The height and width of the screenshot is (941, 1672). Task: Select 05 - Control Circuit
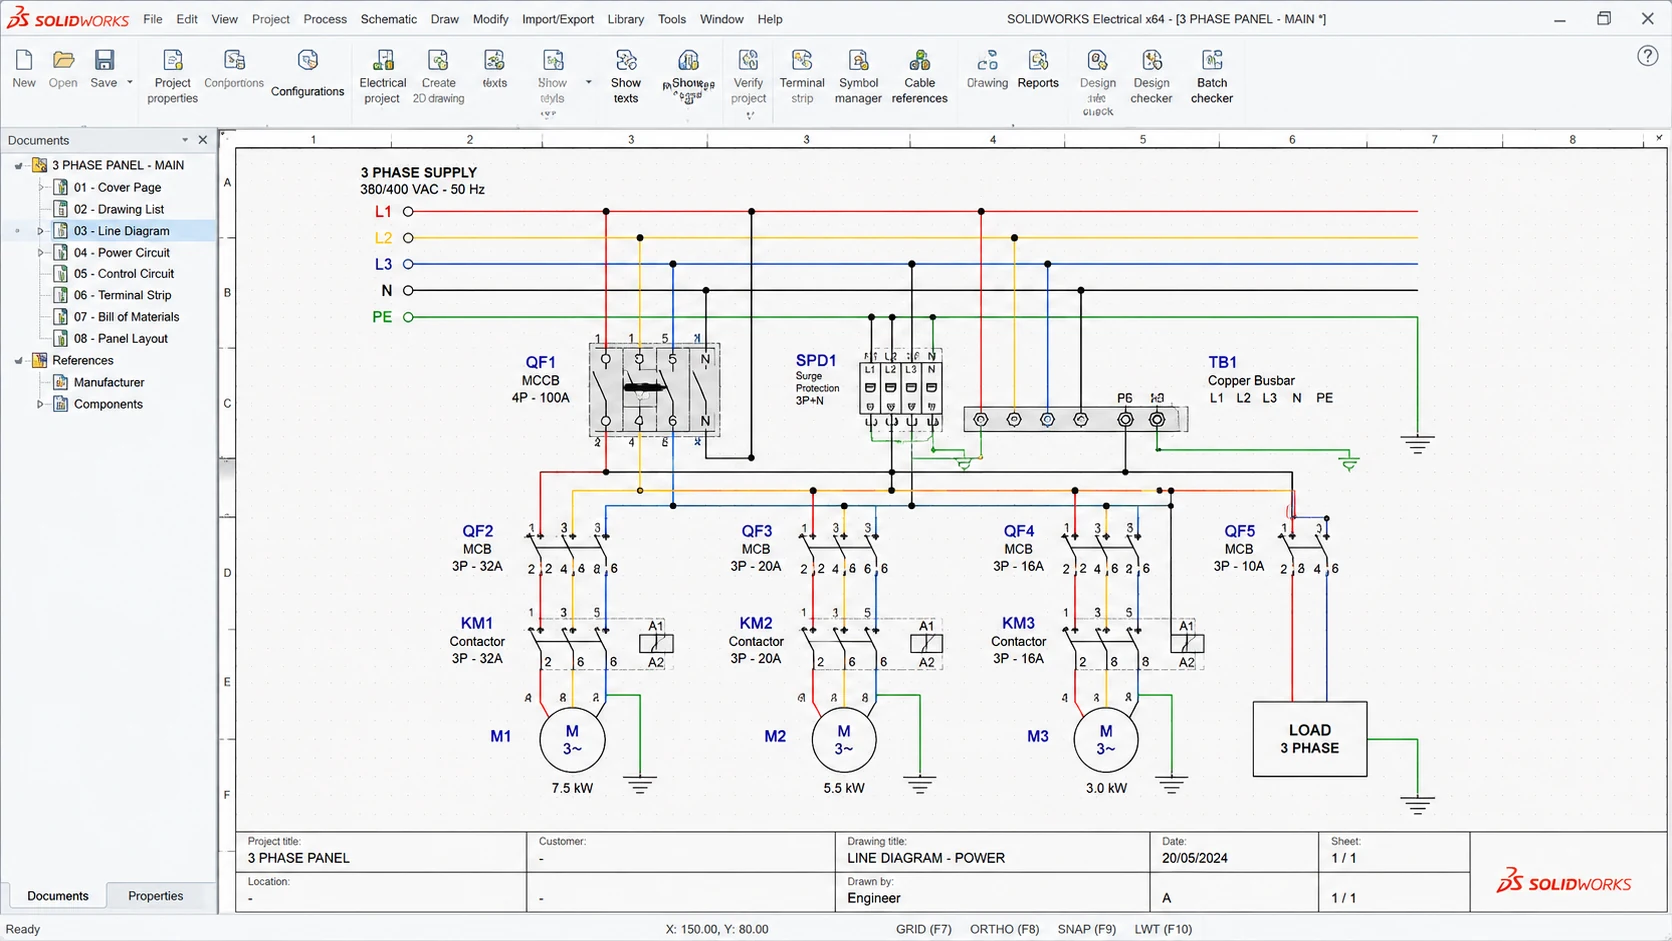click(124, 274)
